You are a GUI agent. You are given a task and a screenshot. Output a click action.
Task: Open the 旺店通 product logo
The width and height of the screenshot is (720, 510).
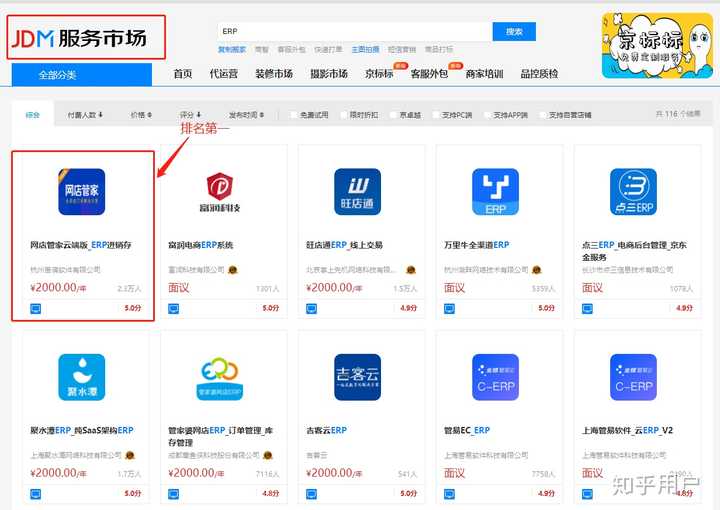[x=357, y=192]
